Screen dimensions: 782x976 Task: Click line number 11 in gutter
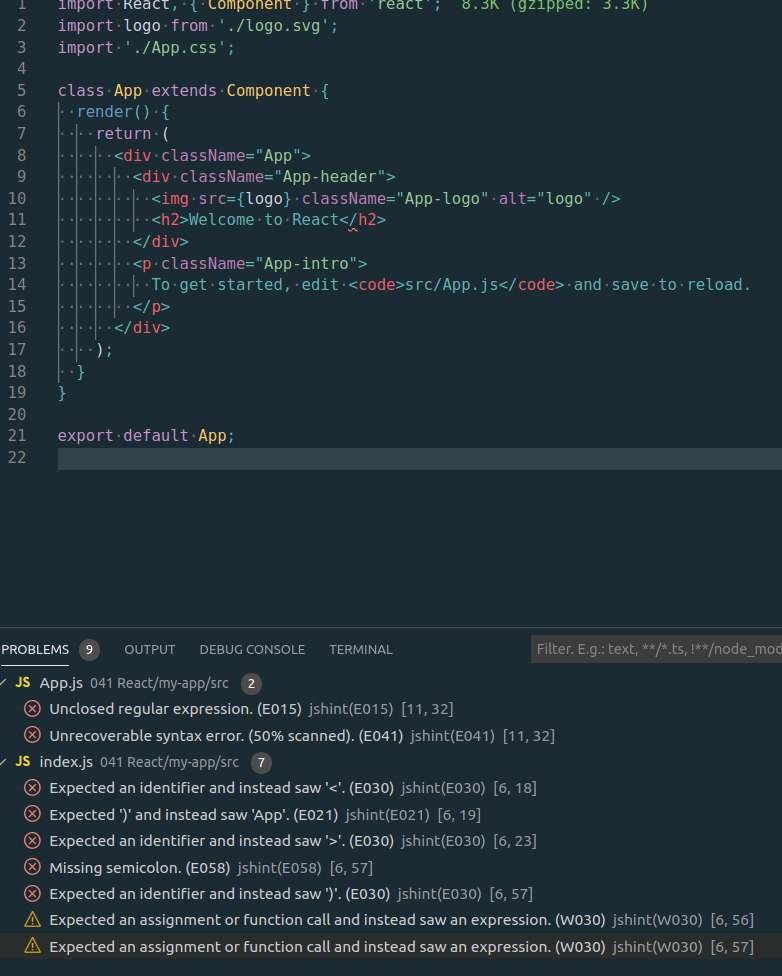click(x=17, y=219)
